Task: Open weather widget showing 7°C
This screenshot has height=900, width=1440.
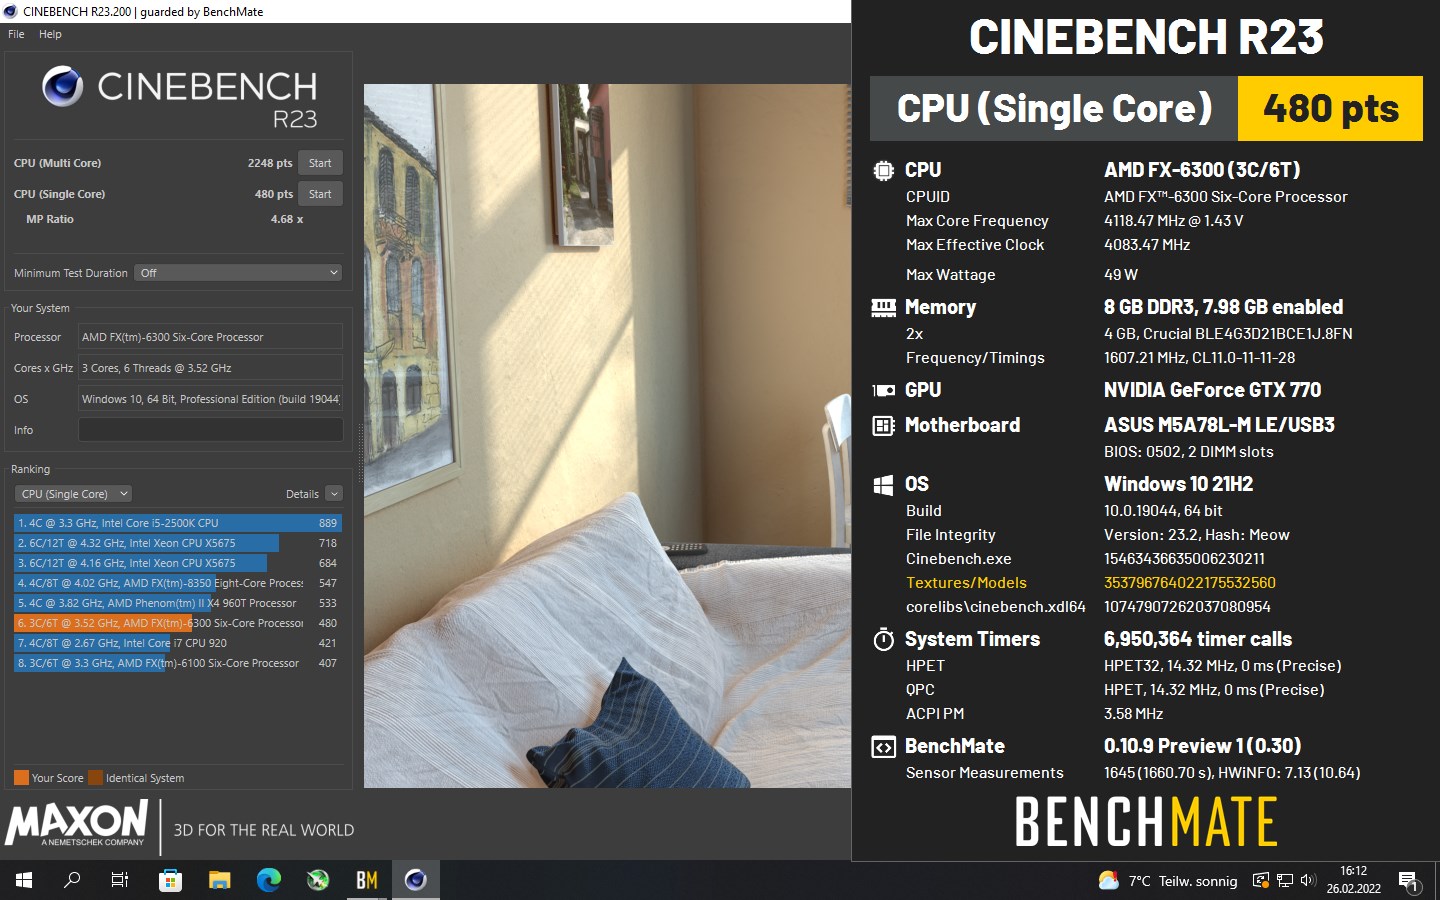Action: [1167, 881]
